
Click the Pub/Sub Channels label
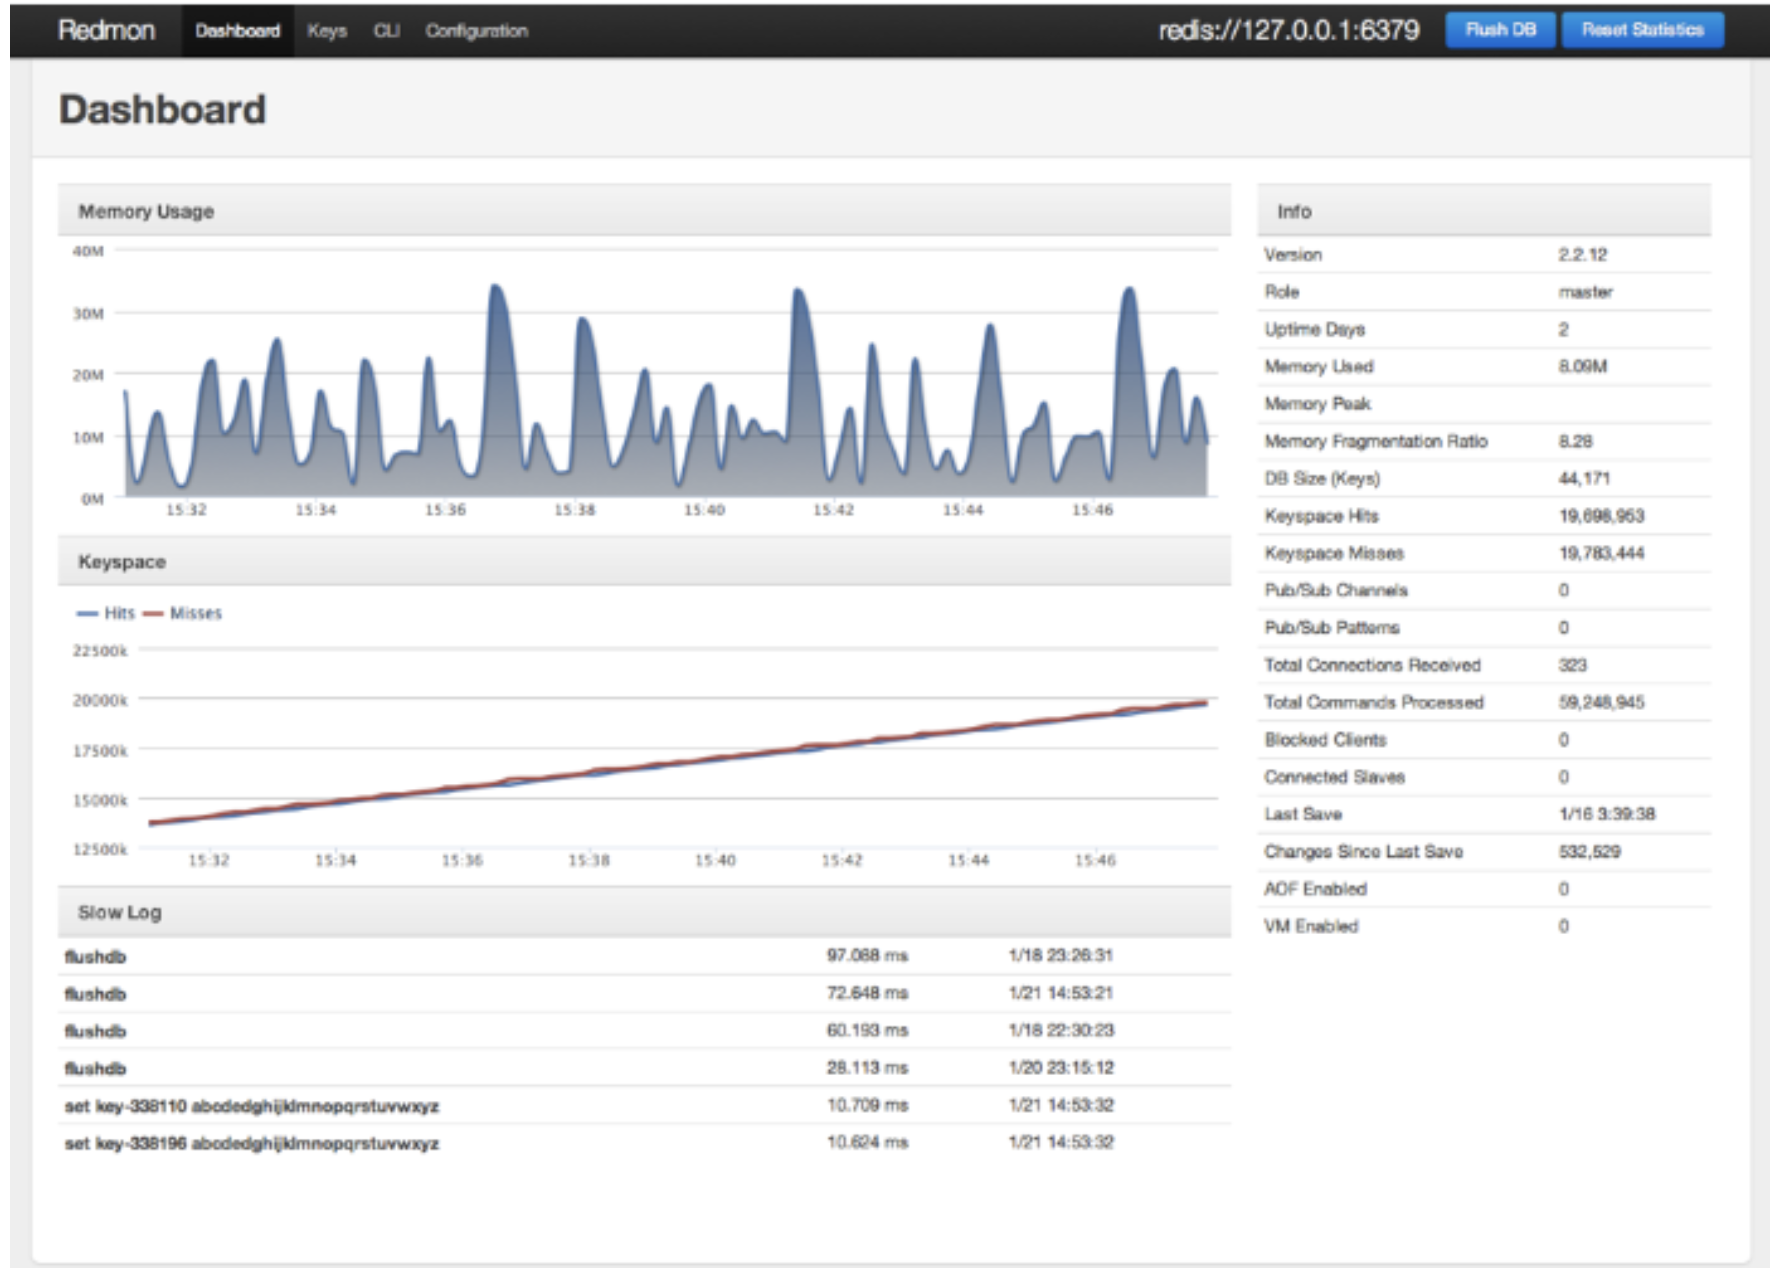click(x=1335, y=590)
